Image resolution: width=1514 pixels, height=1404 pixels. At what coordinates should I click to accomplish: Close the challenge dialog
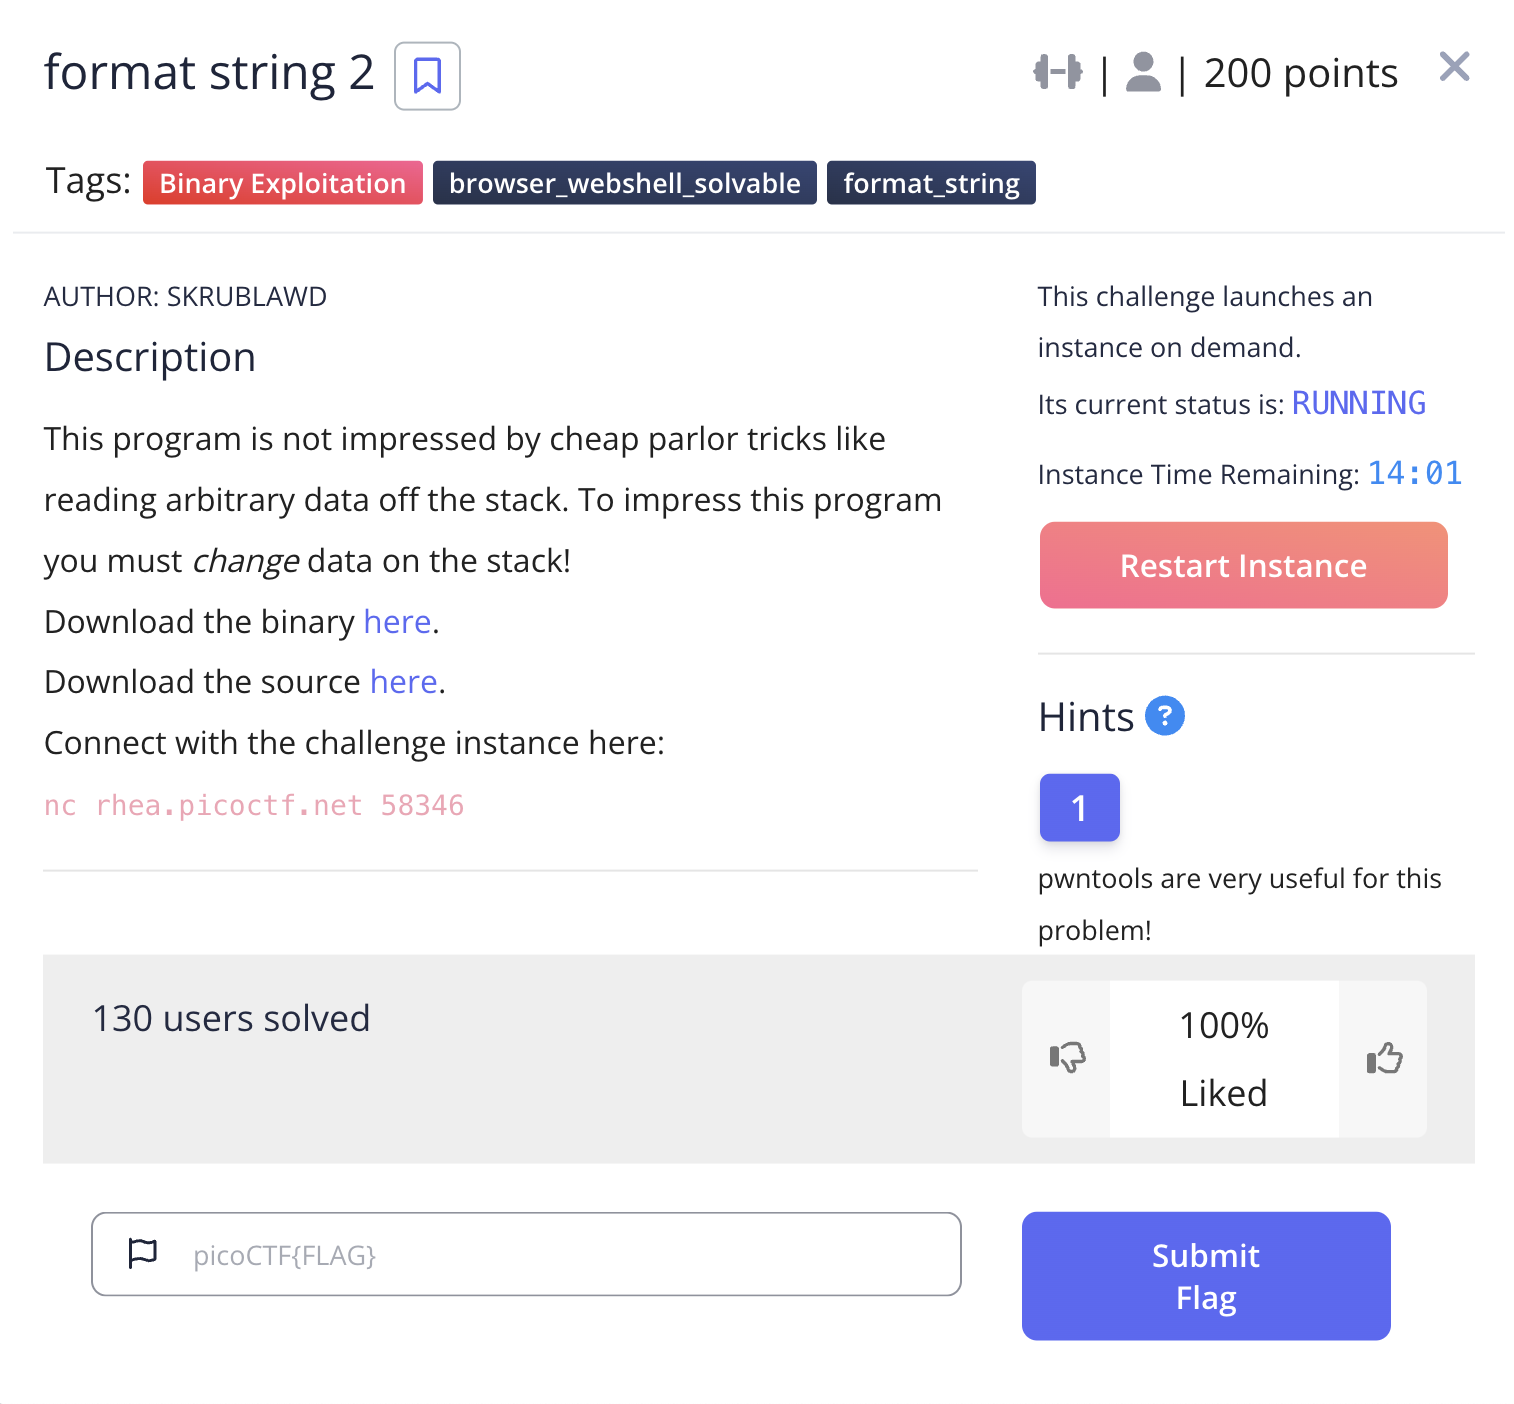[1454, 67]
